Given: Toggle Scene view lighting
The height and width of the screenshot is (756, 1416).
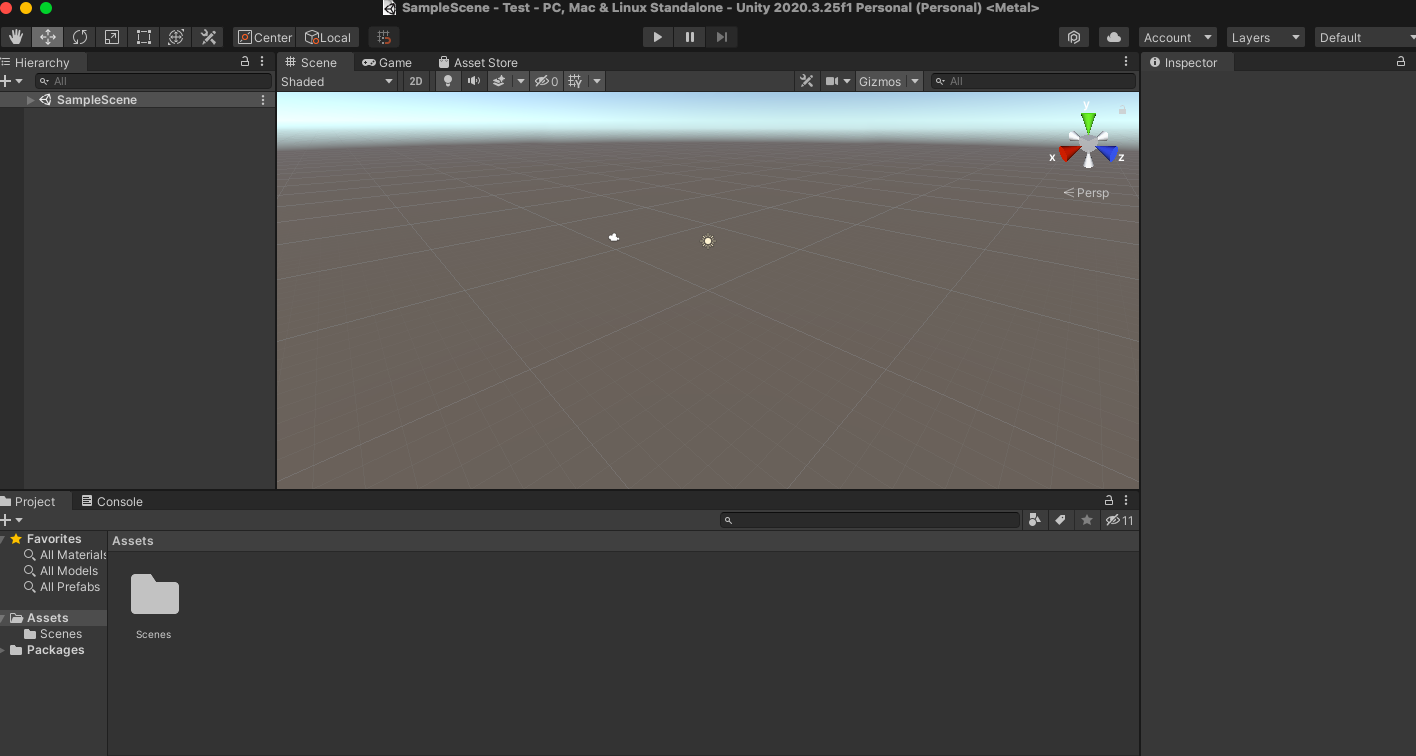Looking at the screenshot, I should [x=447, y=81].
